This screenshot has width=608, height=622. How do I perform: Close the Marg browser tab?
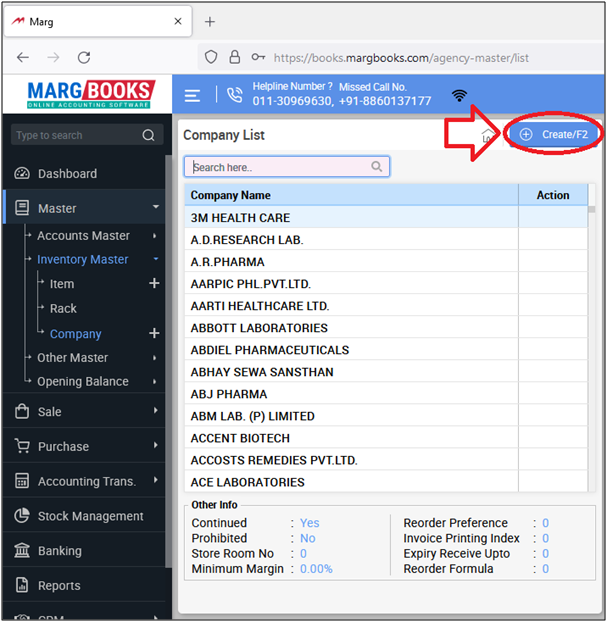(178, 21)
